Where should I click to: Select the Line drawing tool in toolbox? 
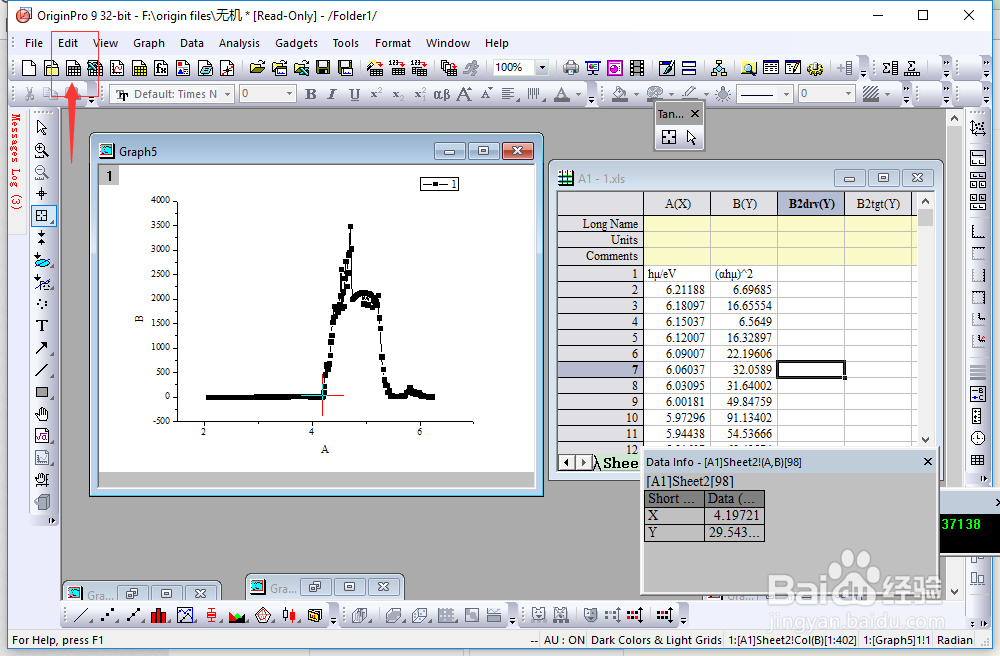42,370
